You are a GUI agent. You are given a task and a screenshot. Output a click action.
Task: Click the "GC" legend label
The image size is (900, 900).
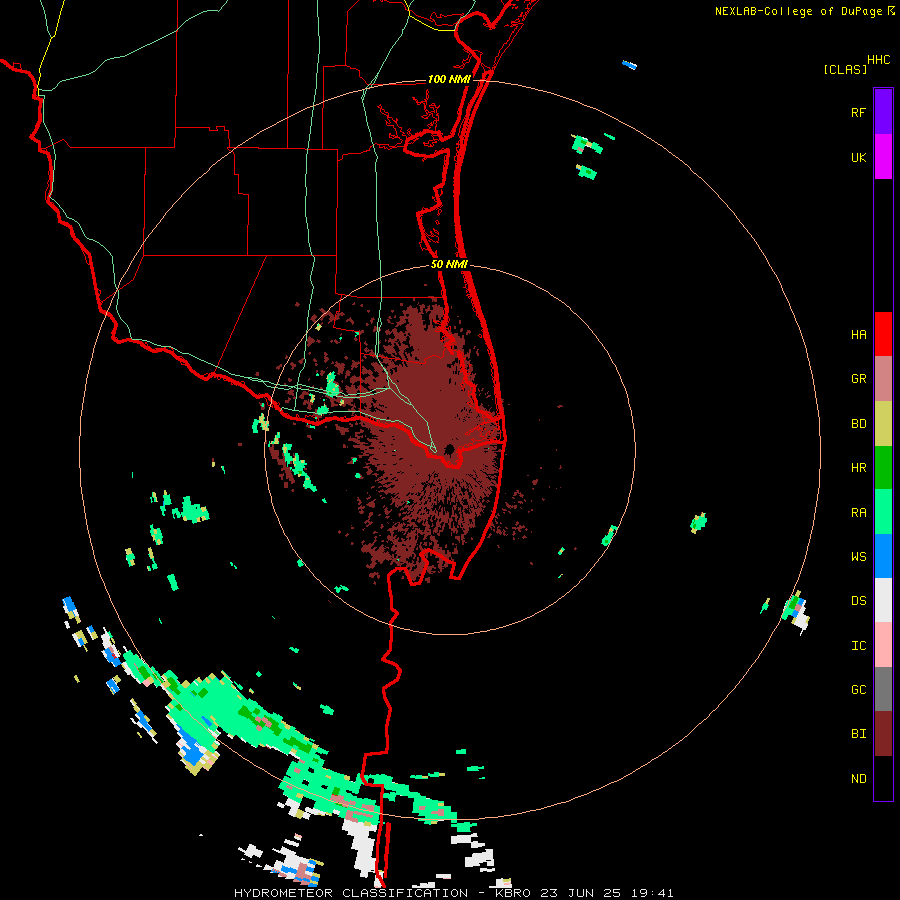click(x=858, y=690)
